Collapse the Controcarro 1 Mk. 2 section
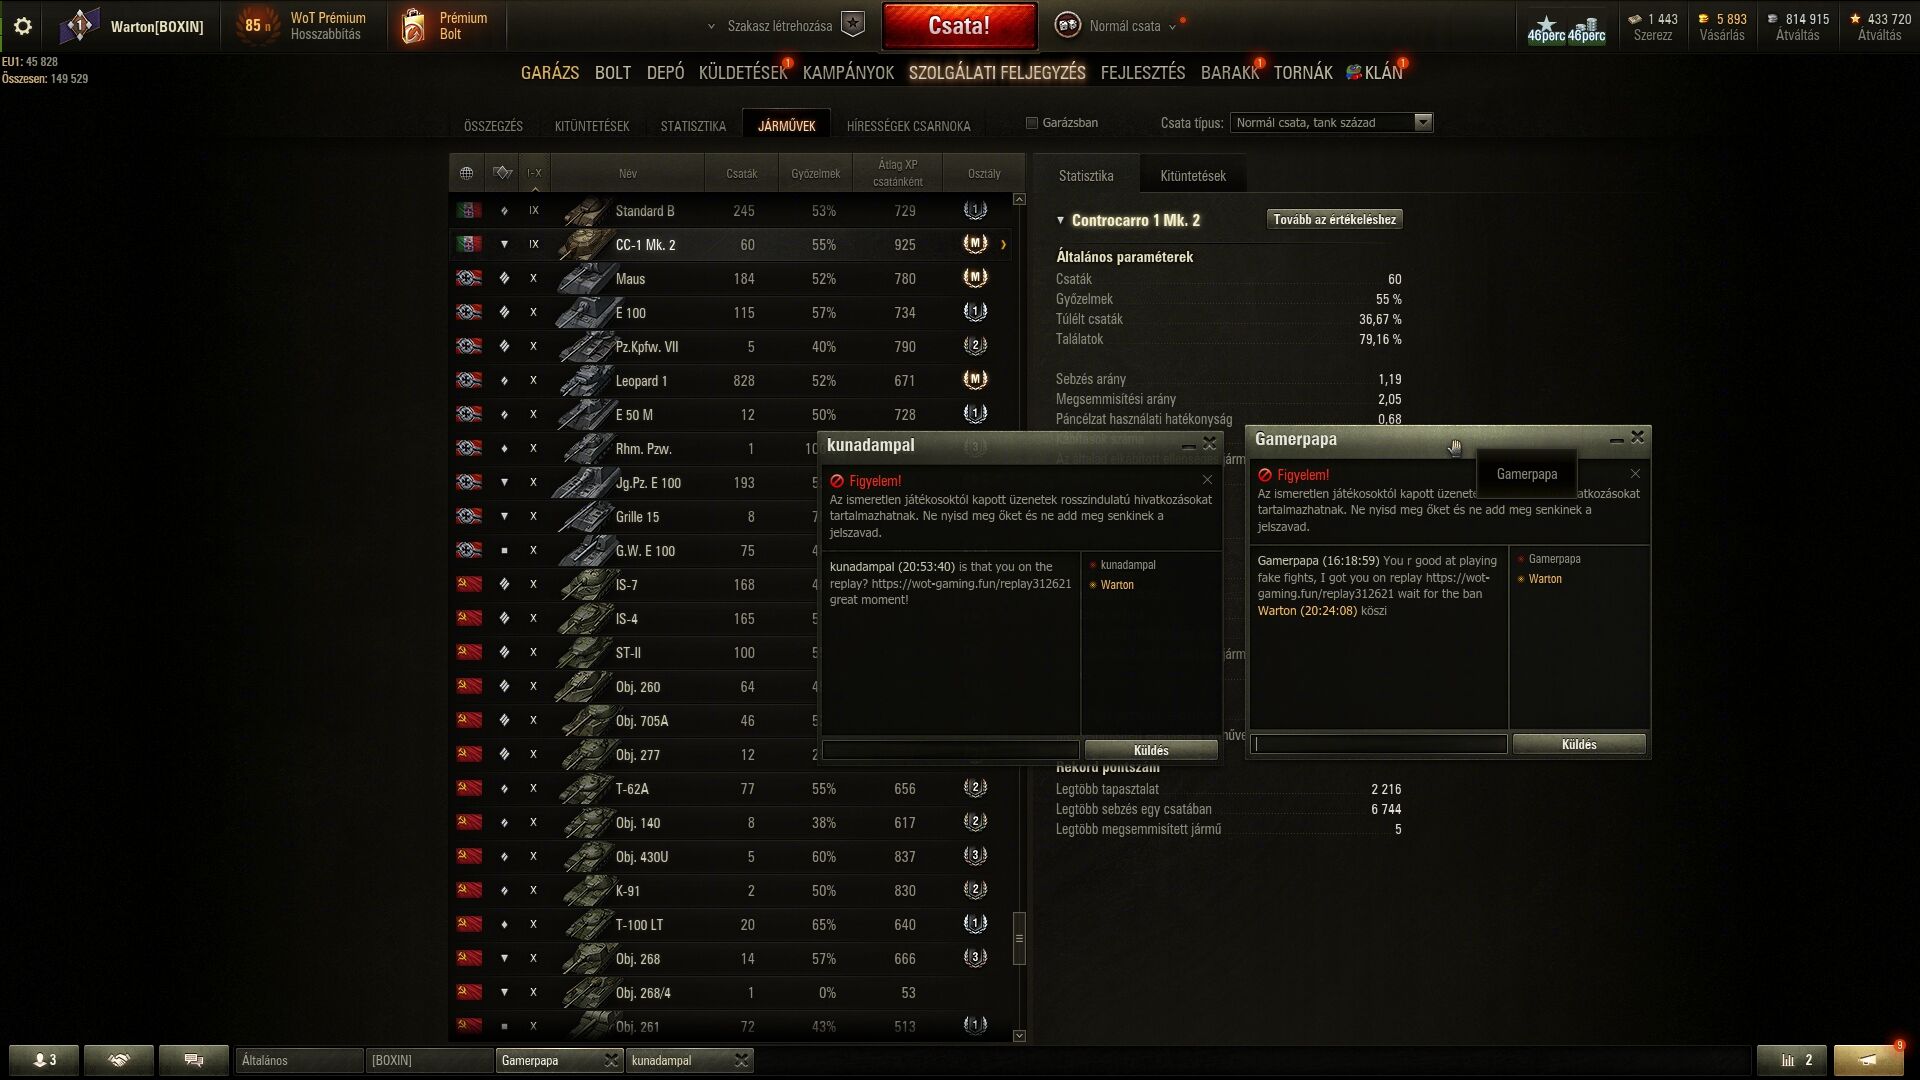The image size is (1920, 1080). click(x=1061, y=220)
